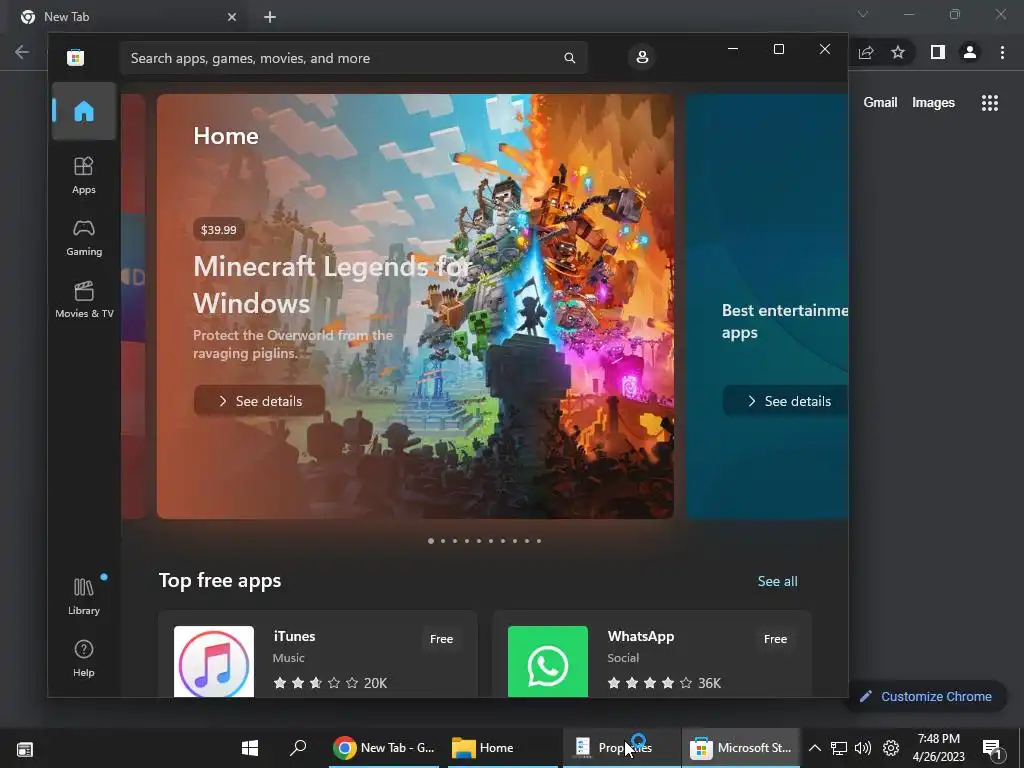The image size is (1024, 768).
Task: Open the WhatsApp app icon
Action: pyautogui.click(x=547, y=662)
